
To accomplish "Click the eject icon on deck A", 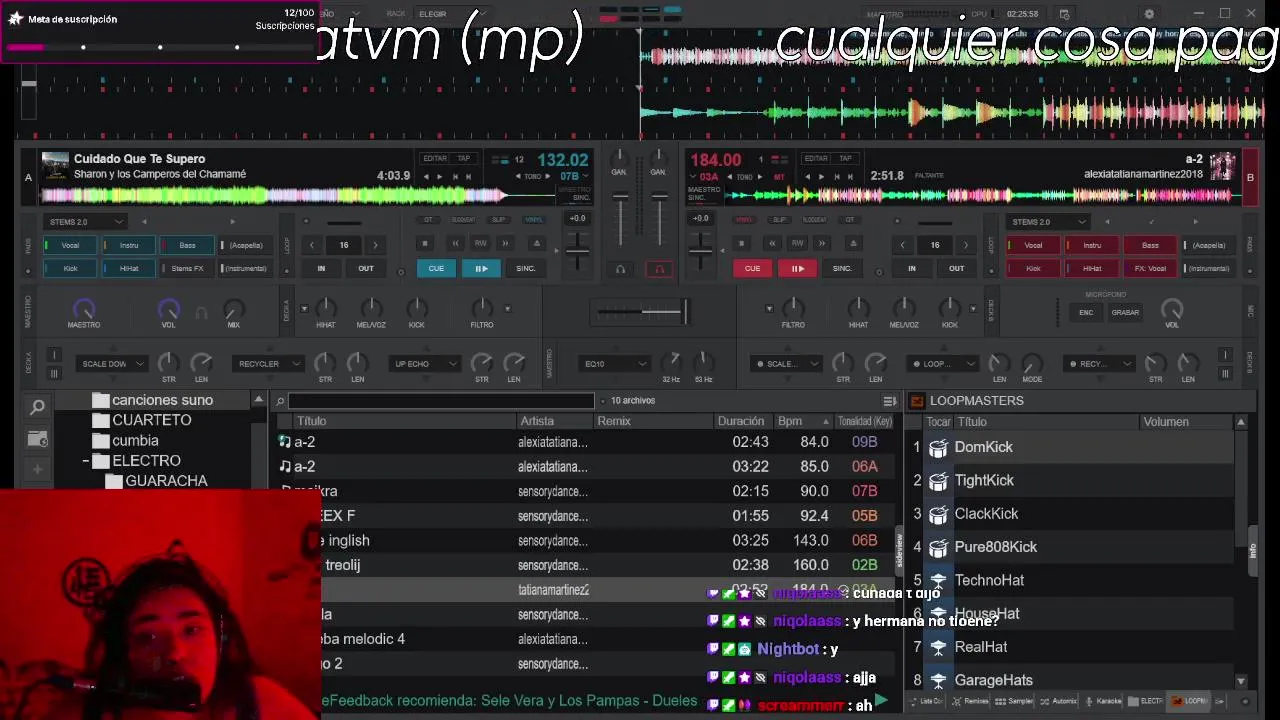I will point(536,243).
